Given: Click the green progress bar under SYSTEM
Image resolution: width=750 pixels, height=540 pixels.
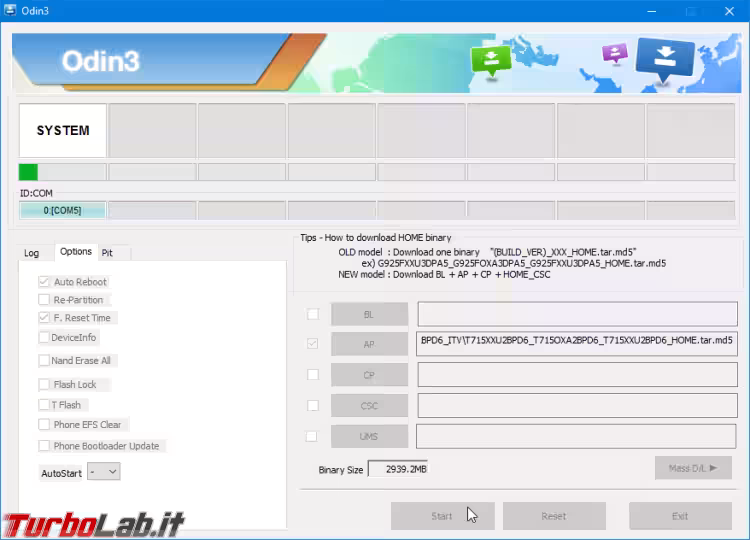Looking at the screenshot, I should click(x=63, y=172).
